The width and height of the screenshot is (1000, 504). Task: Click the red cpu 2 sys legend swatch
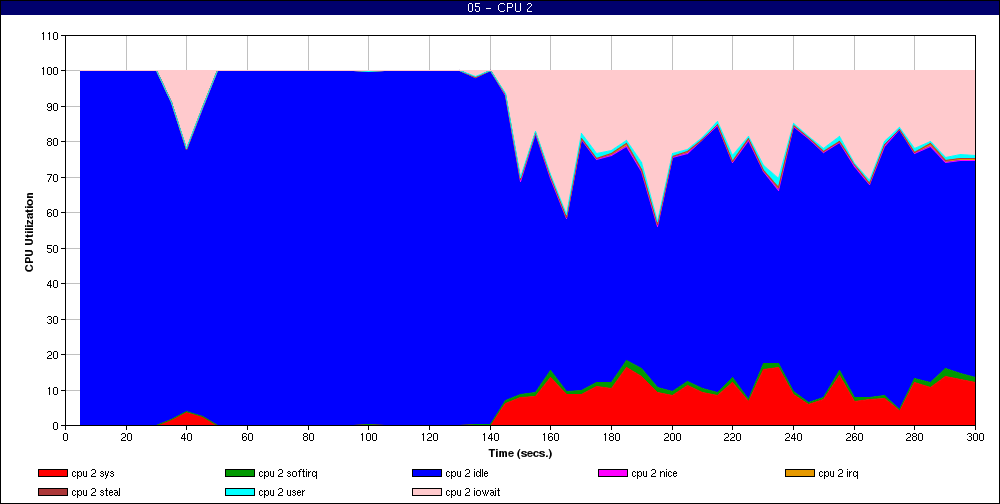52,473
